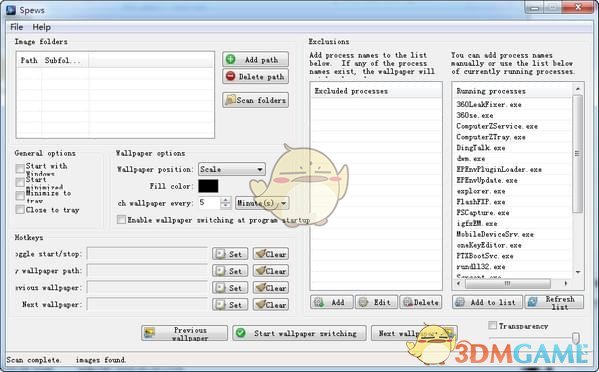The image size is (599, 372).
Task: Toggle the Transparency checkbox
Action: 493,325
